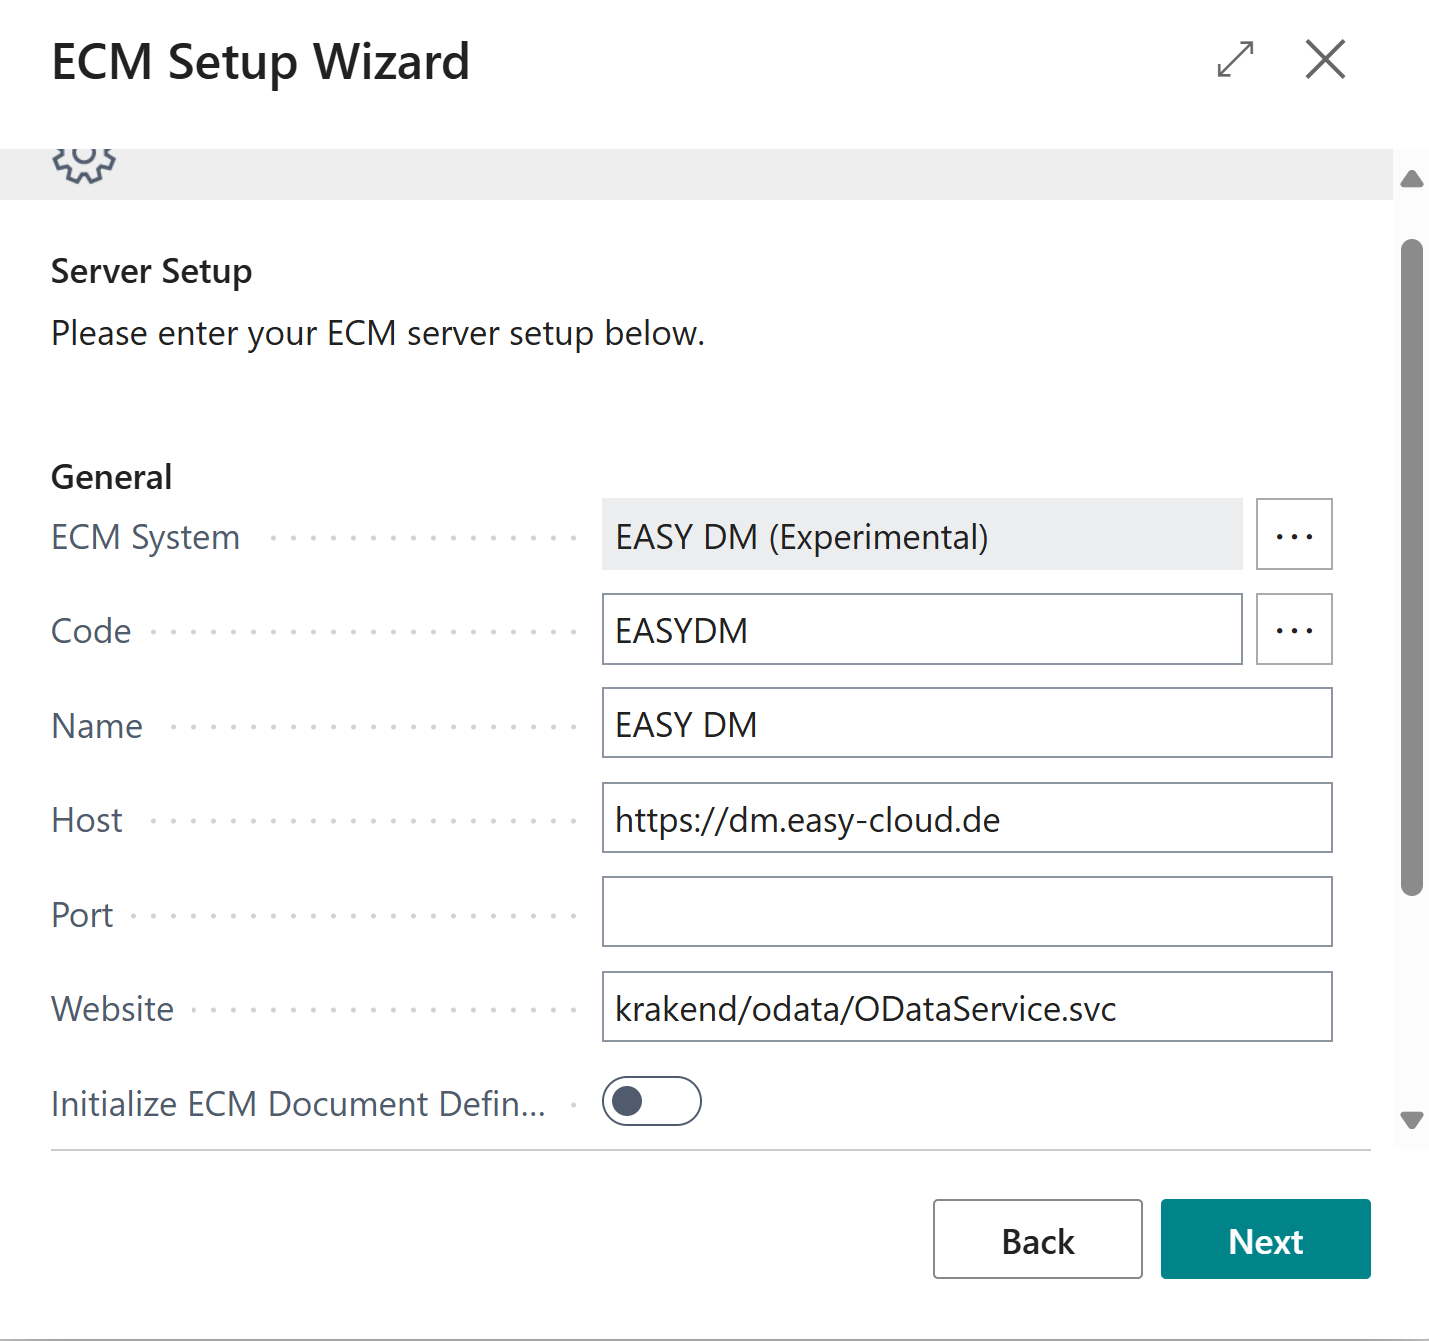Expand the wizard to full screen

(x=1235, y=59)
